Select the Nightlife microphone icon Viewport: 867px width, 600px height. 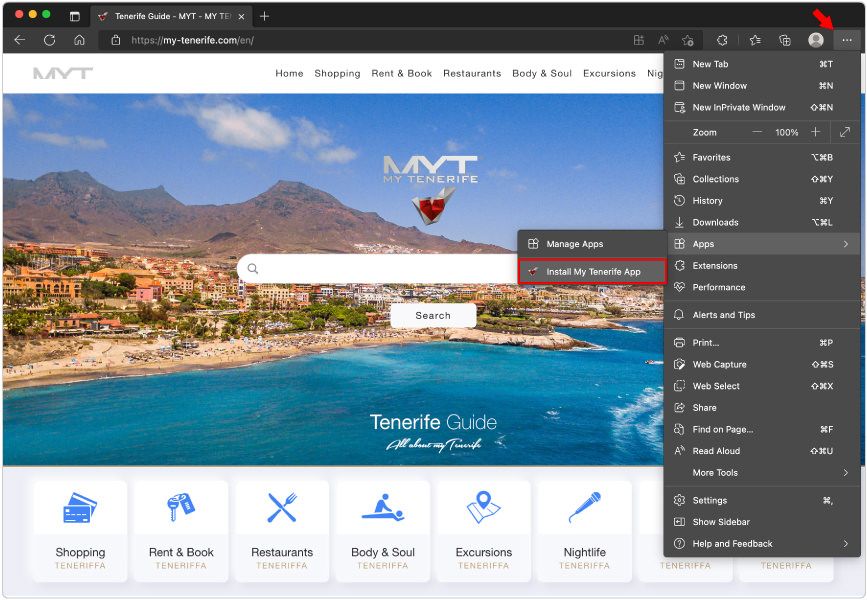tap(584, 506)
